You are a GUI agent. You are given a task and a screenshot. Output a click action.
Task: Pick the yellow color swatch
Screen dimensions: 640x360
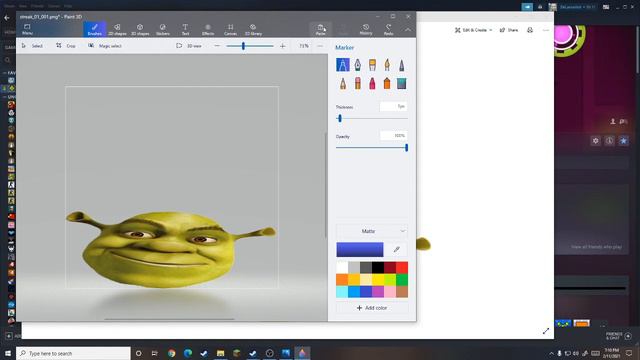click(x=378, y=280)
